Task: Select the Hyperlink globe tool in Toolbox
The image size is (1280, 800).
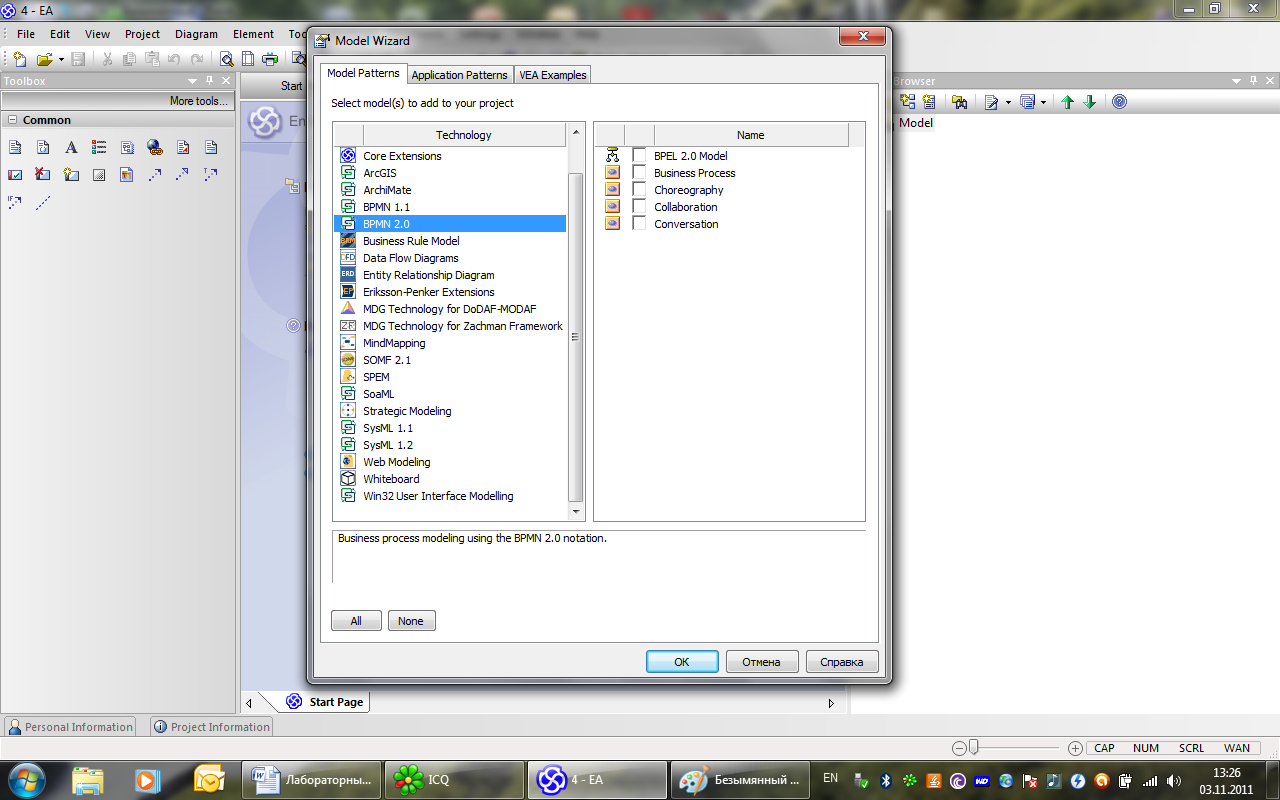Action: tap(155, 147)
